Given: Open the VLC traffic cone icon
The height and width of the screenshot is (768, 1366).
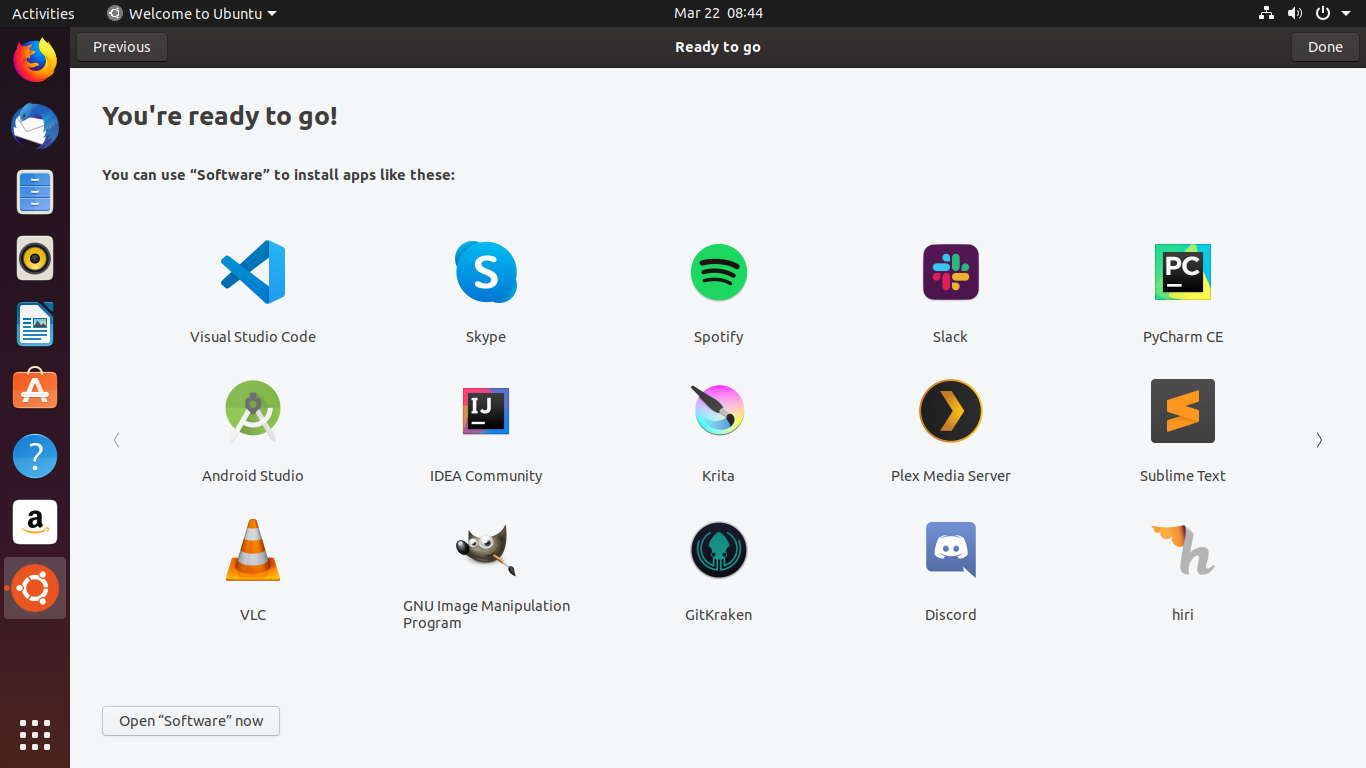Looking at the screenshot, I should (253, 550).
